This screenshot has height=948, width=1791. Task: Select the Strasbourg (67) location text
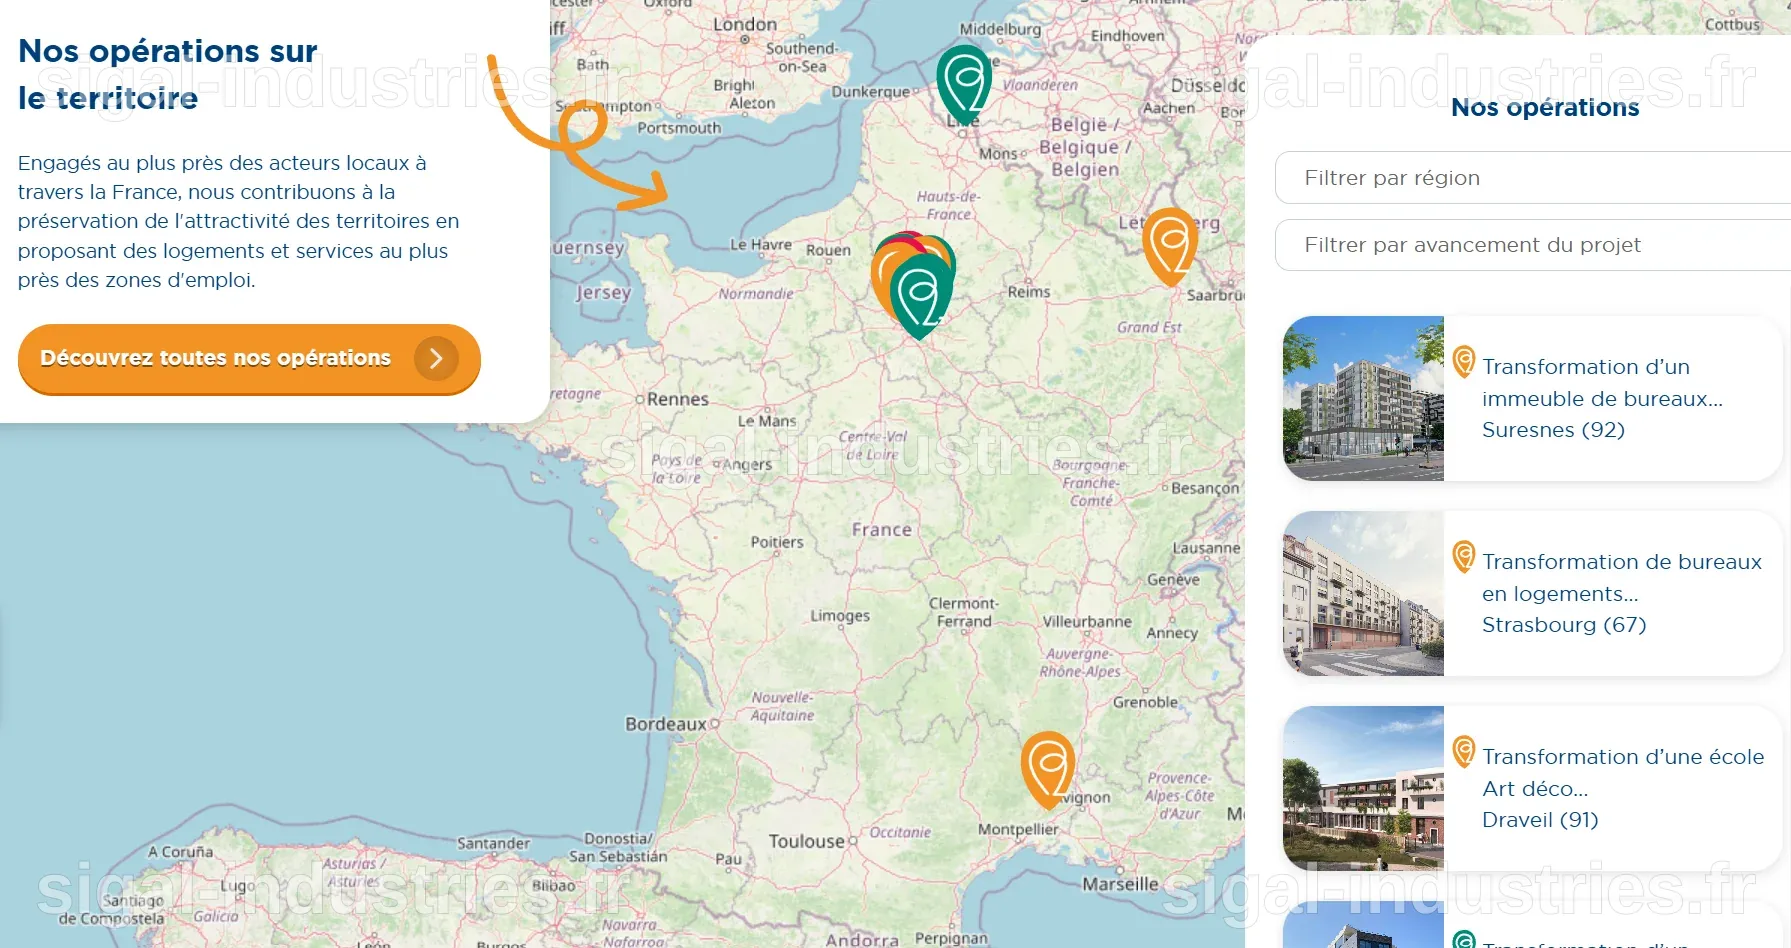click(x=1564, y=625)
